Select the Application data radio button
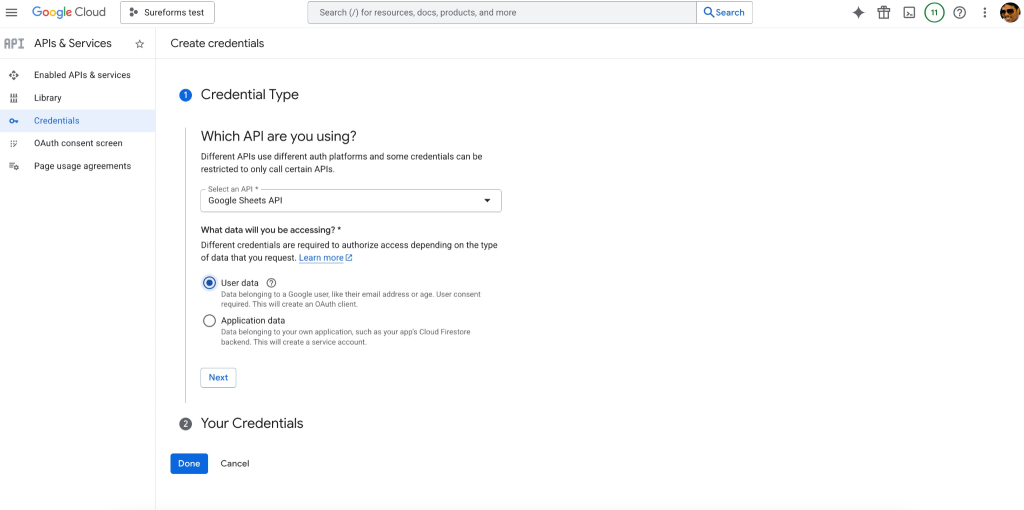This screenshot has height=510, width=1024. (x=209, y=321)
